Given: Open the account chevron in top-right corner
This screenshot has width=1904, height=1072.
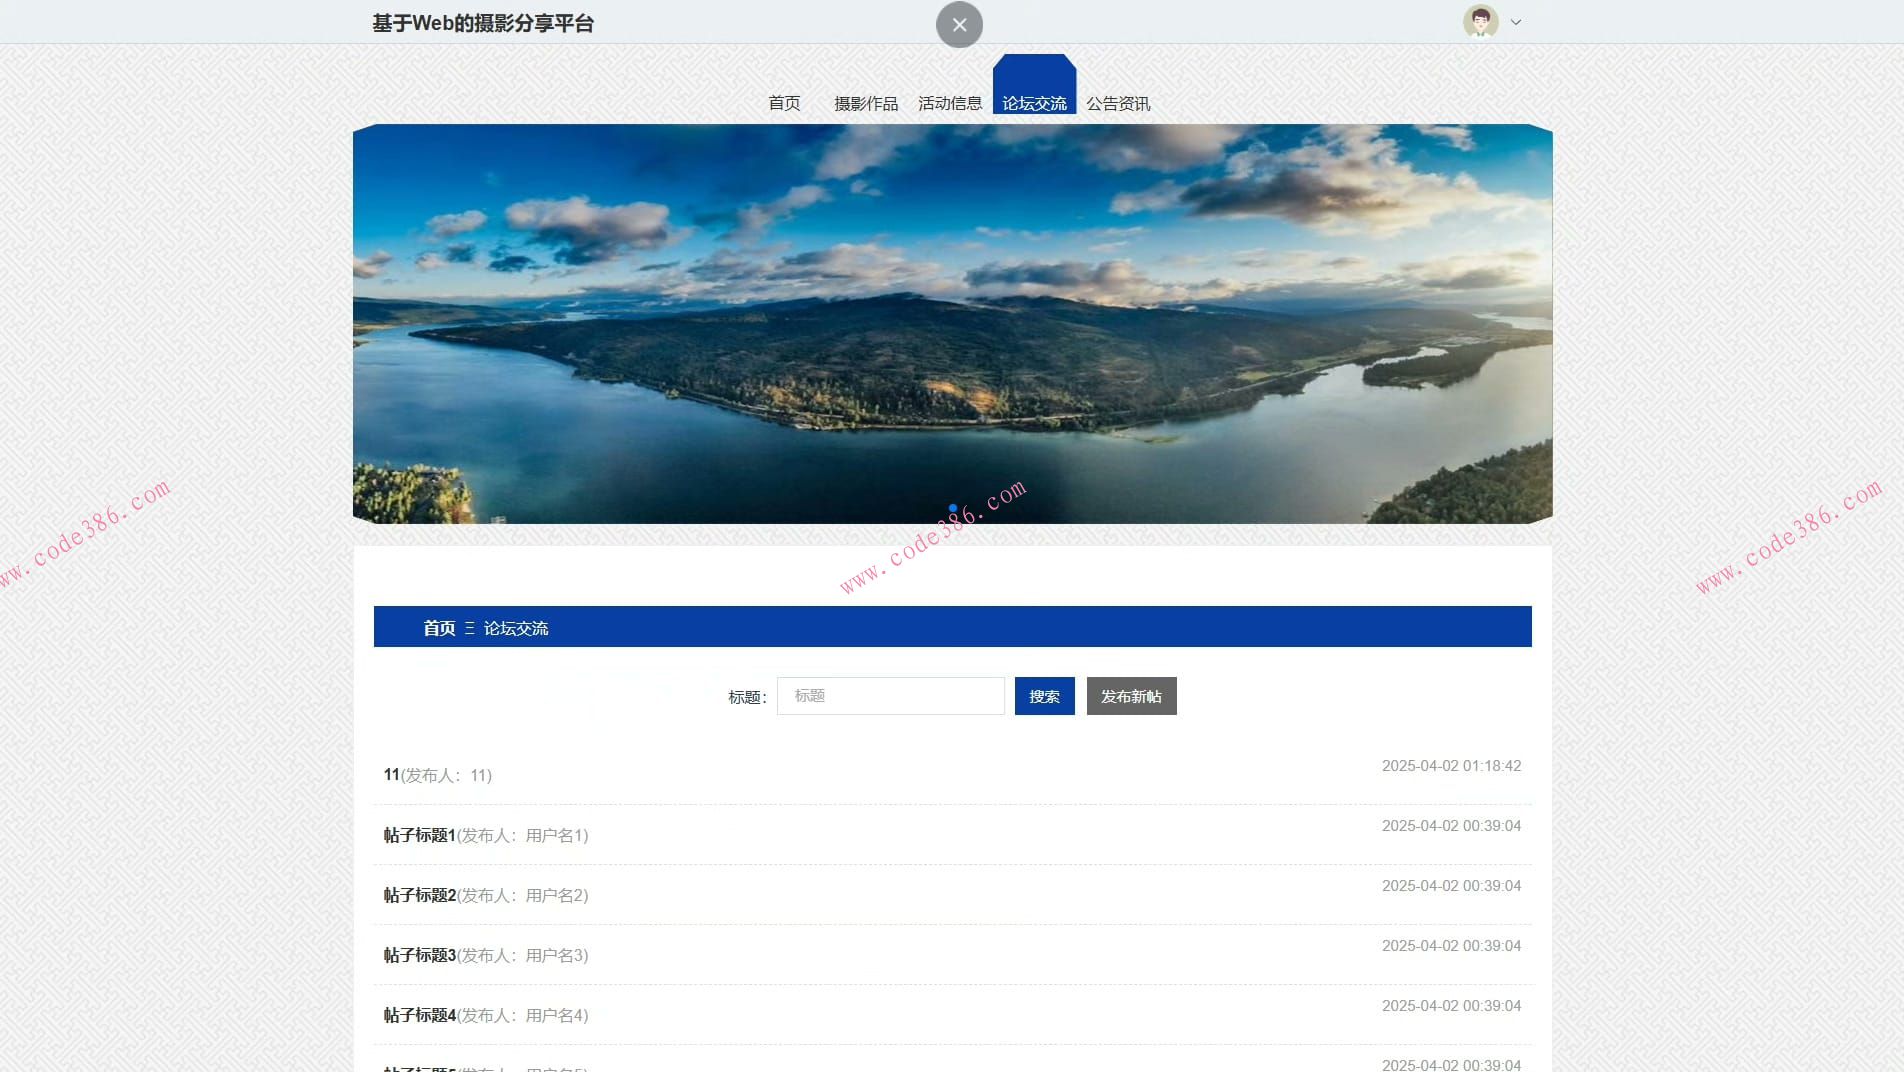Looking at the screenshot, I should point(1515,21).
